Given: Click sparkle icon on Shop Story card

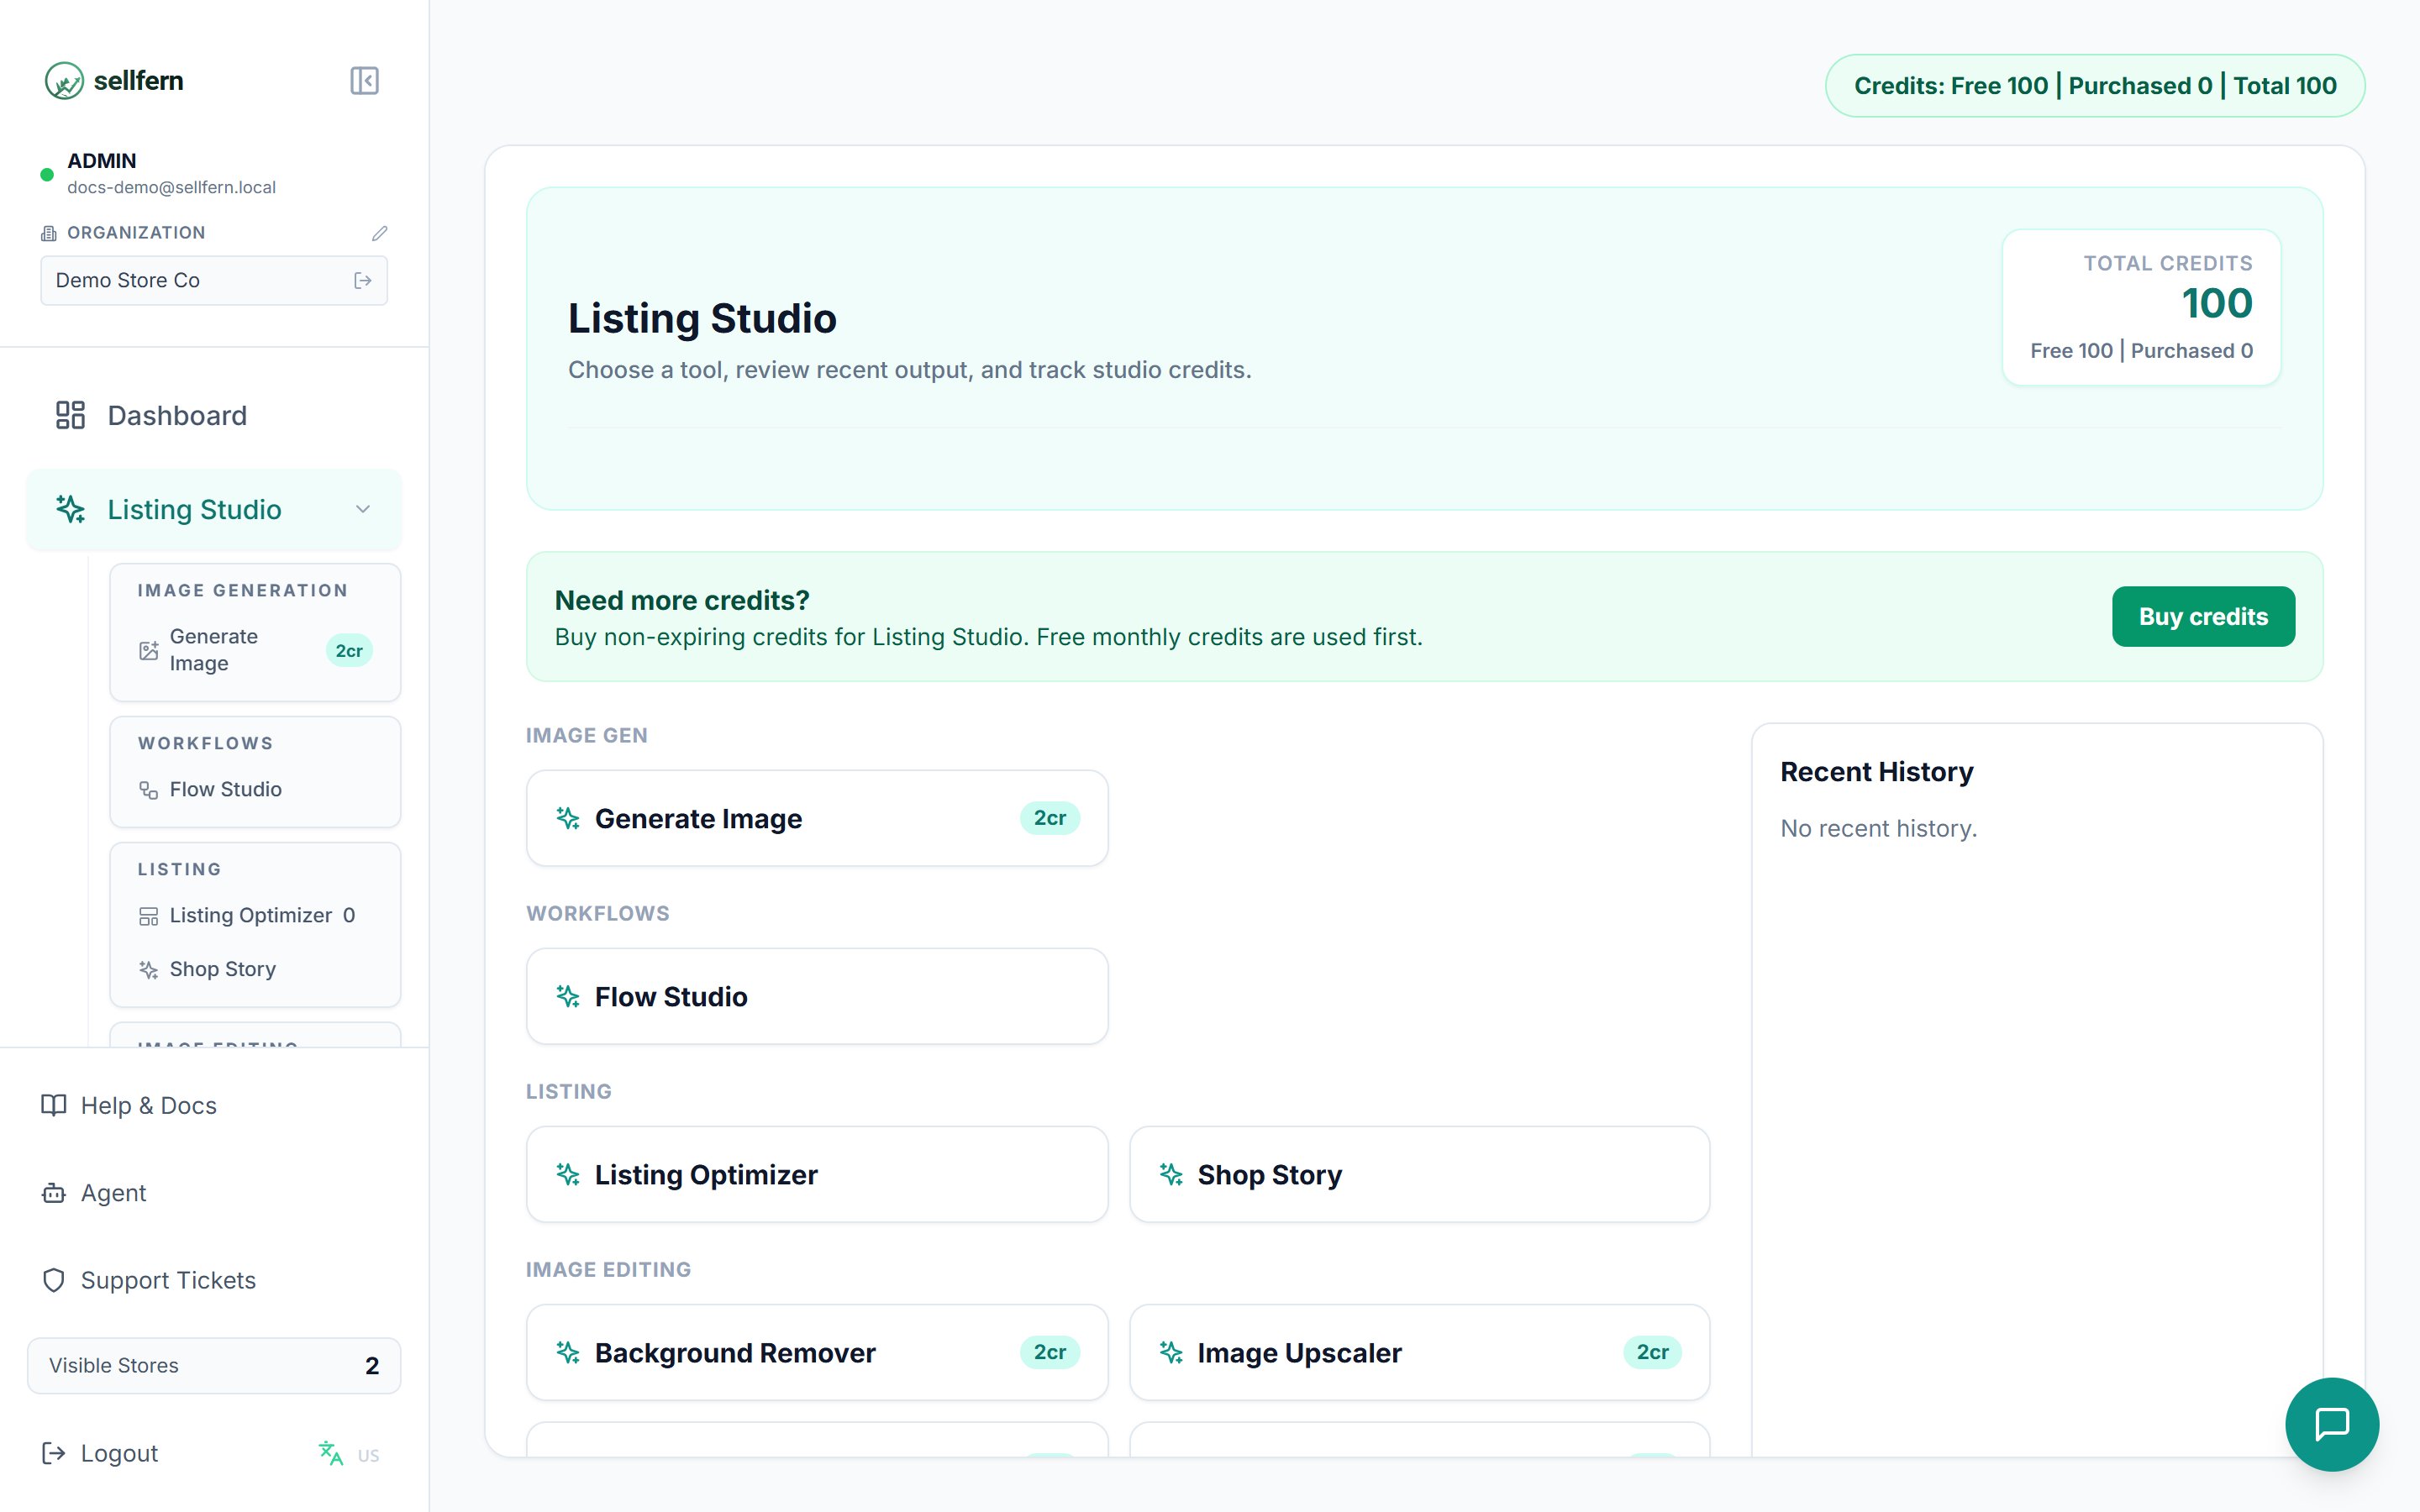Looking at the screenshot, I should (1171, 1174).
